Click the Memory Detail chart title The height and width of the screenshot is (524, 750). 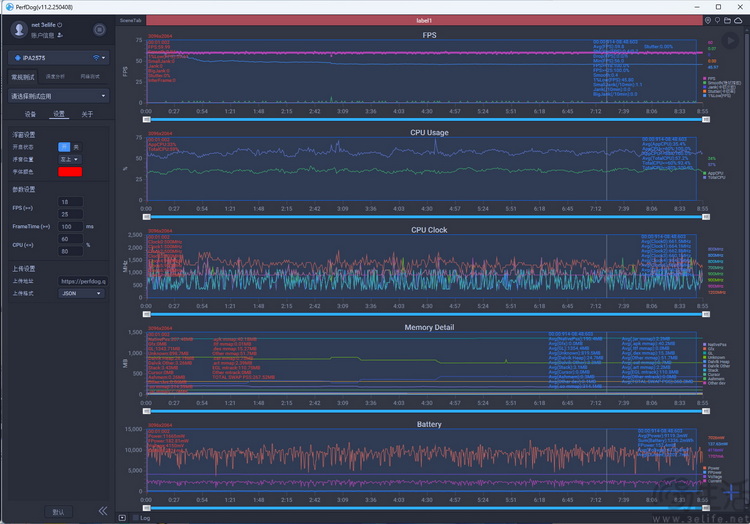tap(429, 328)
